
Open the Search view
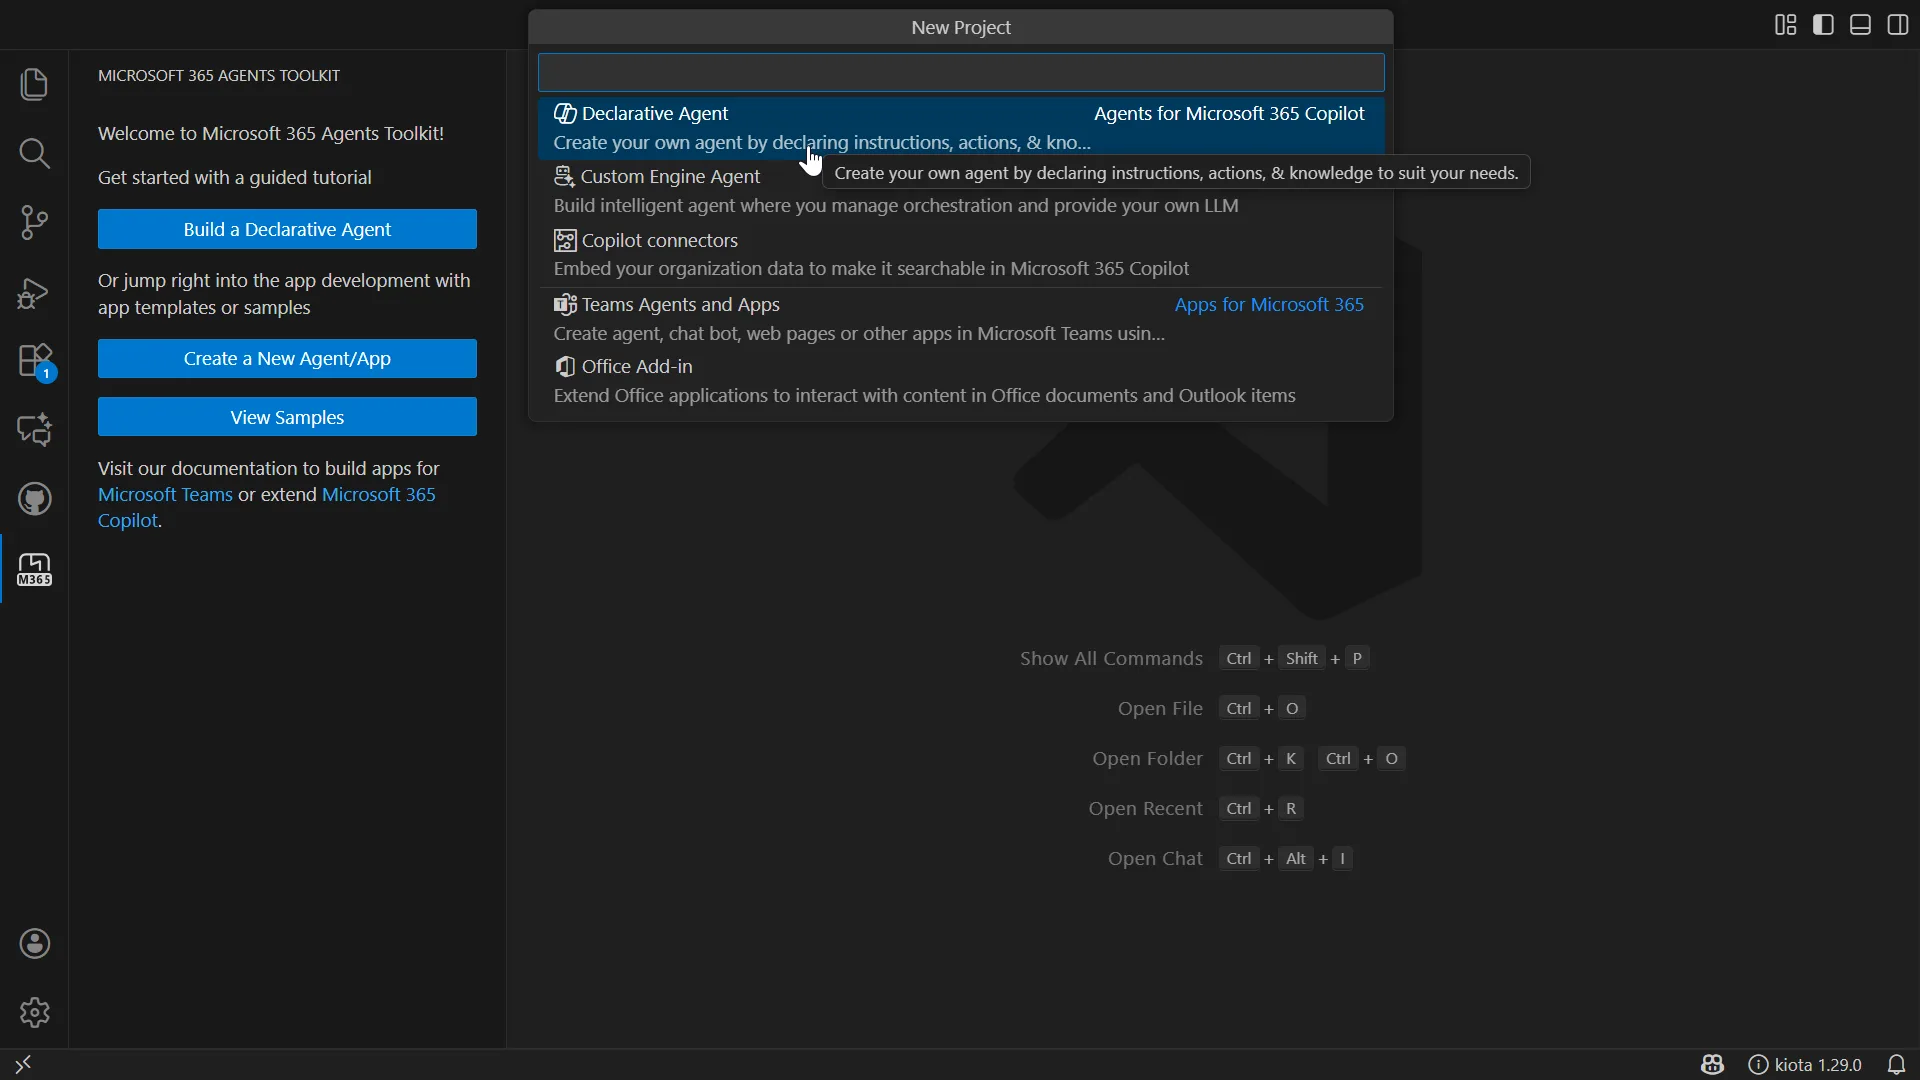34,154
